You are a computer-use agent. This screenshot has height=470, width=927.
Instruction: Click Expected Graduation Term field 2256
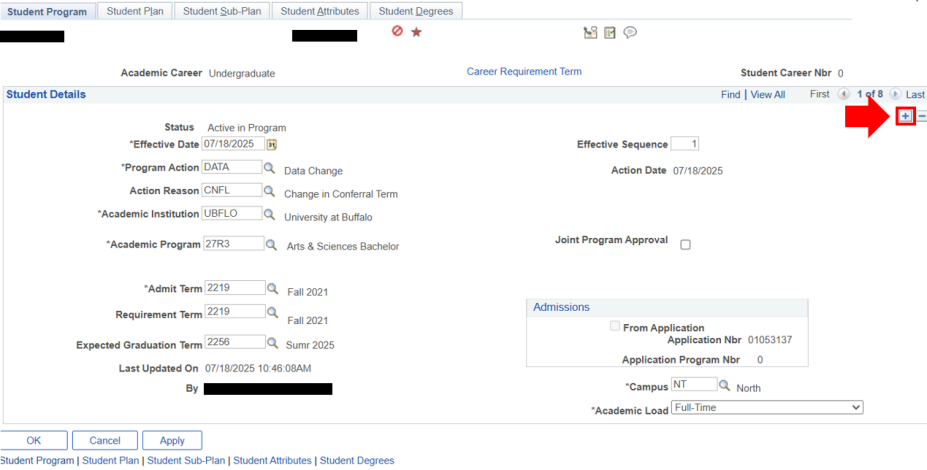click(x=235, y=342)
